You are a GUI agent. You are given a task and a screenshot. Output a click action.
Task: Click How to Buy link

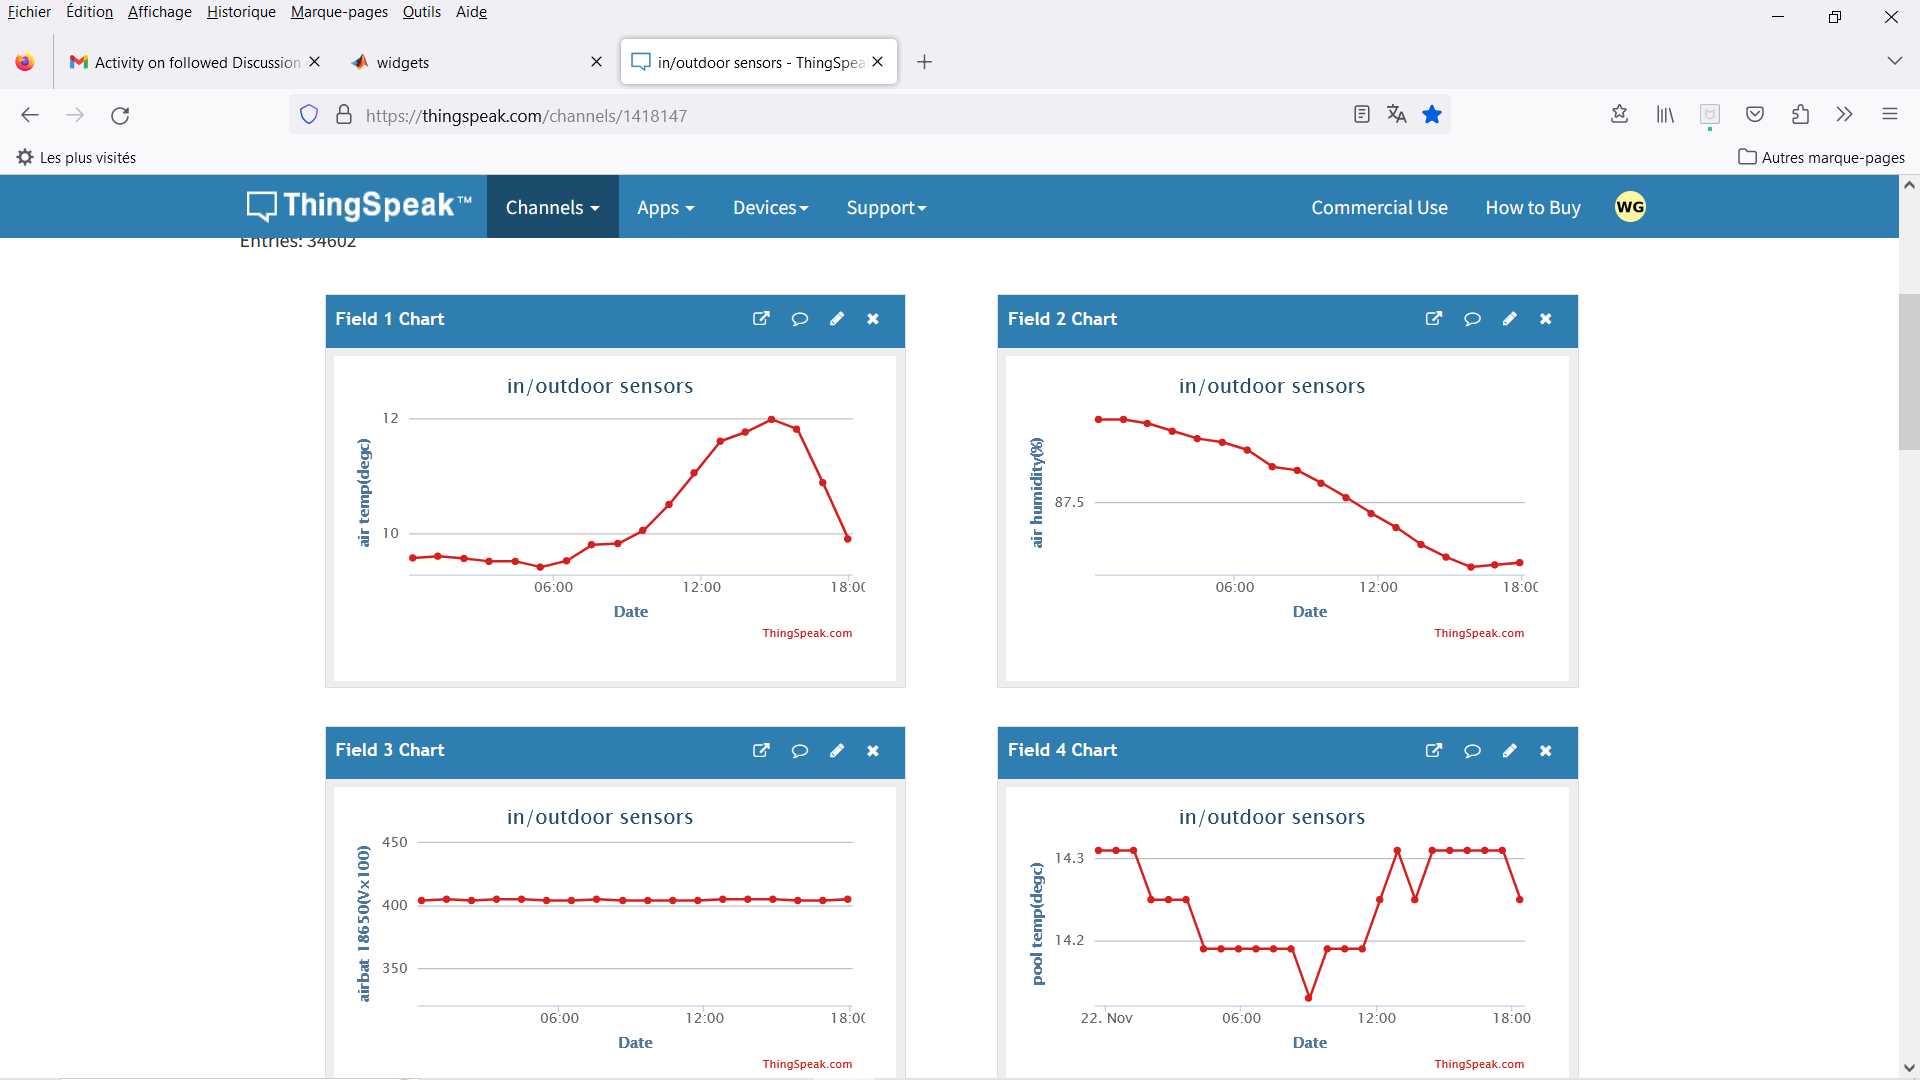[1533, 207]
